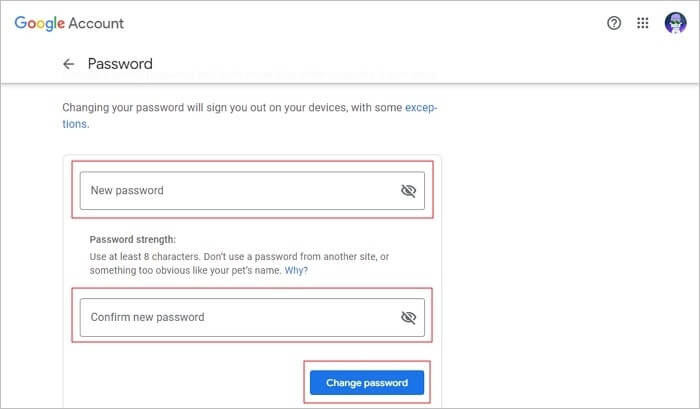Image resolution: width=700 pixels, height=409 pixels.
Task: Open the Google apps grid launcher
Action: pyautogui.click(x=643, y=23)
